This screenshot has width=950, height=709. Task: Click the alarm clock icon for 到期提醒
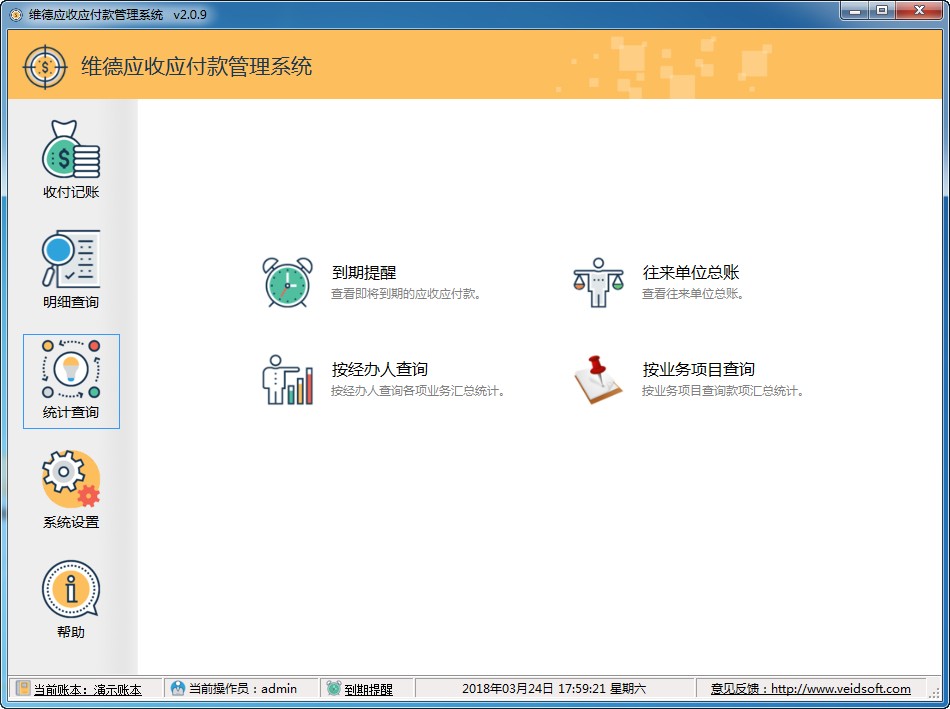(x=286, y=282)
